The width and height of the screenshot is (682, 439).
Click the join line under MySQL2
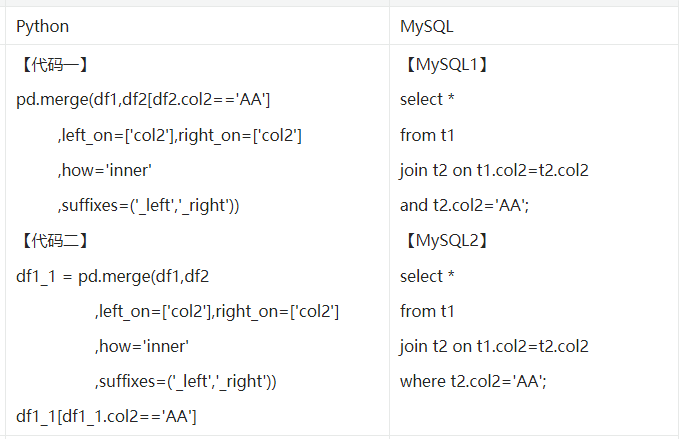click(x=494, y=345)
